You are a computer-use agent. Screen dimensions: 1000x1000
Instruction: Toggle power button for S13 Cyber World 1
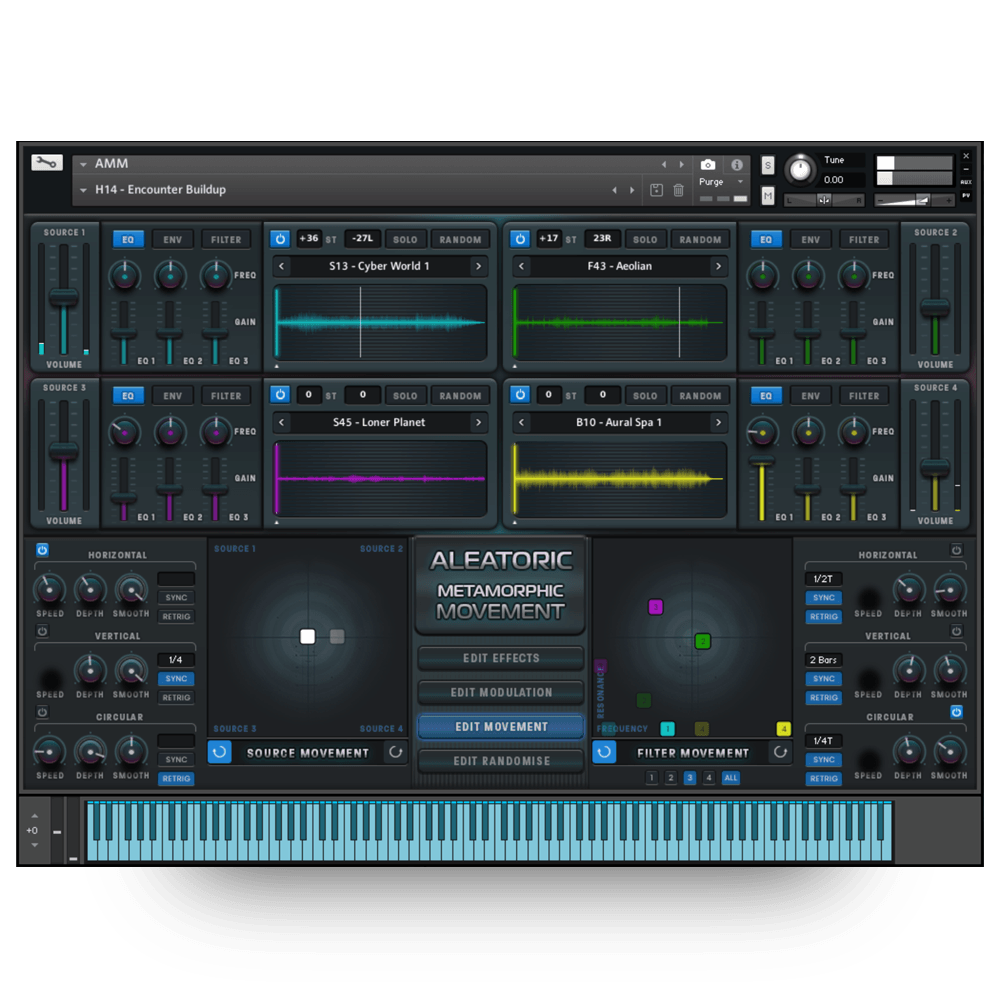click(280, 239)
